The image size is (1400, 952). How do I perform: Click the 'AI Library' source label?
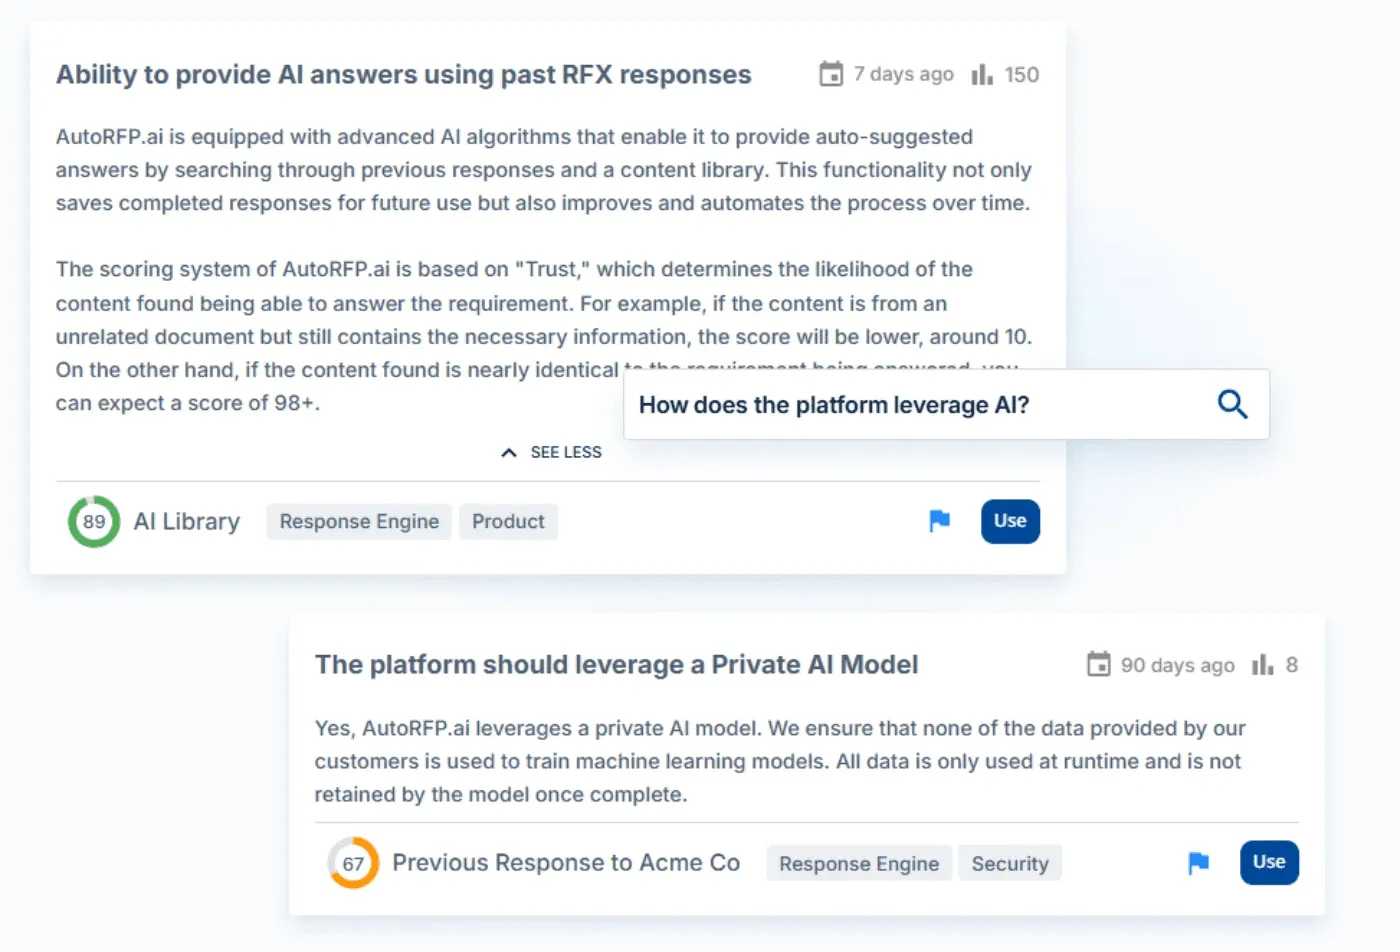pos(187,521)
